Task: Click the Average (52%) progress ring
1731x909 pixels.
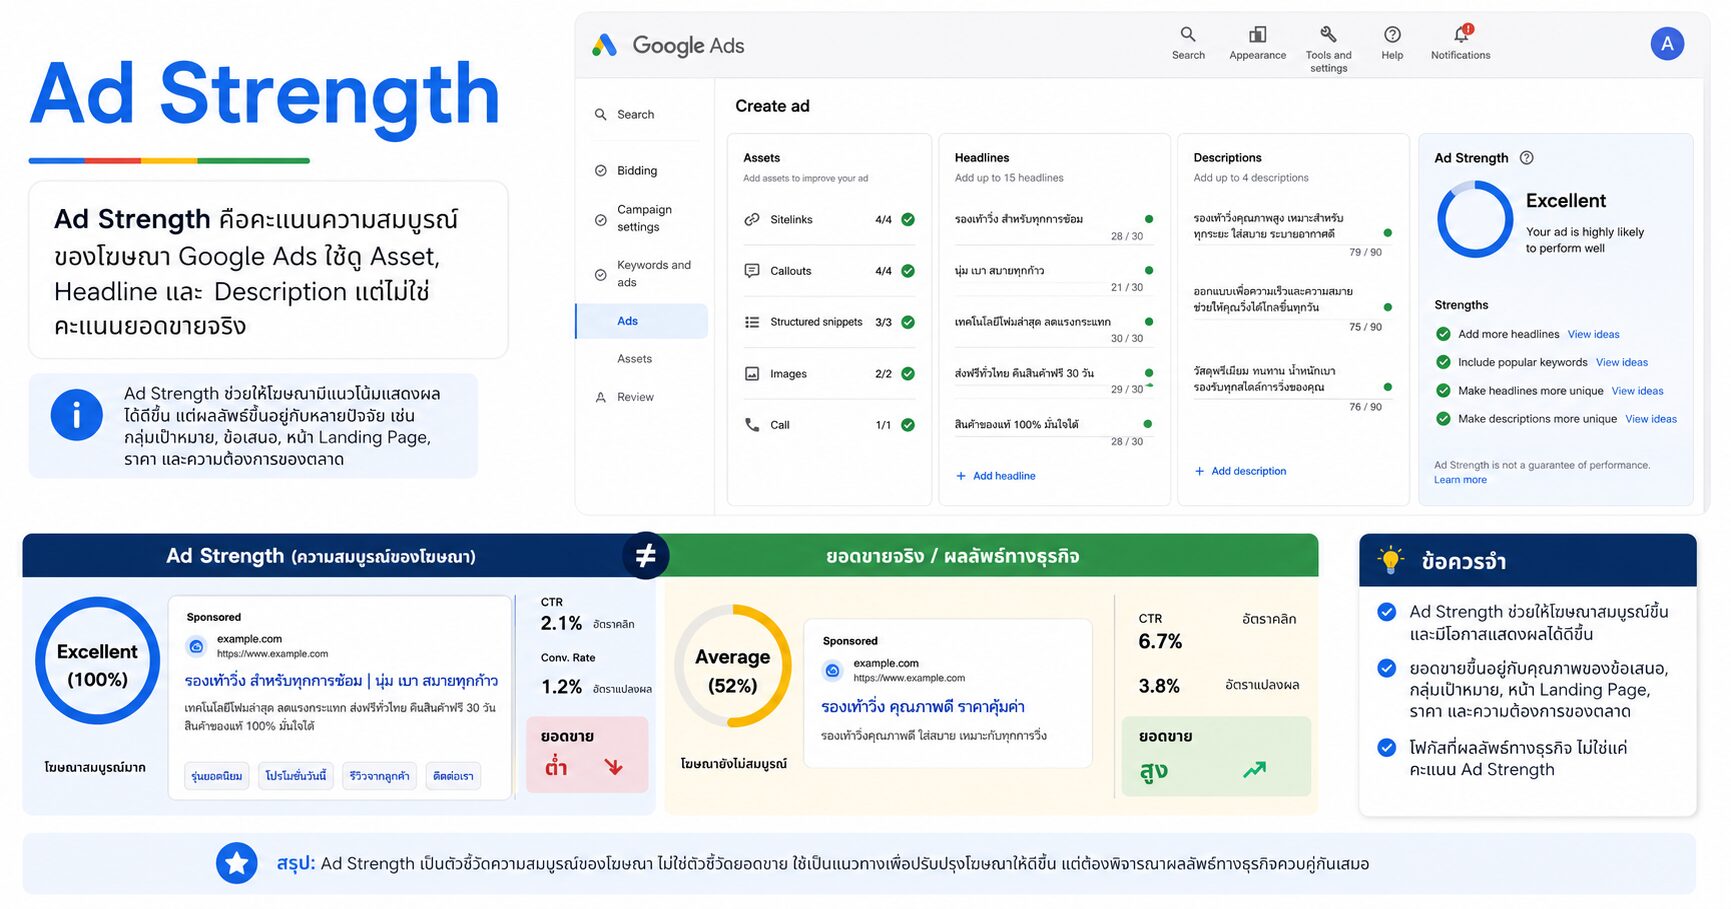Action: tap(733, 665)
